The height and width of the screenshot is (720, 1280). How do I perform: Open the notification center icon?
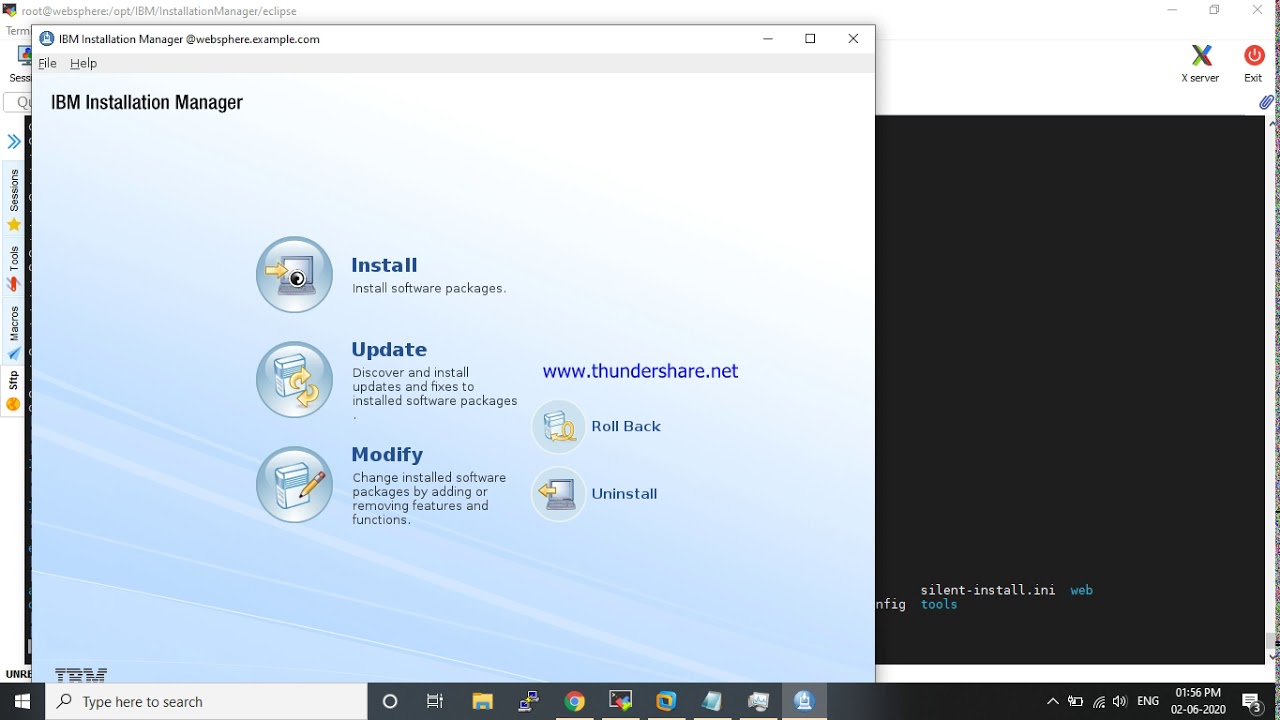[1251, 702]
